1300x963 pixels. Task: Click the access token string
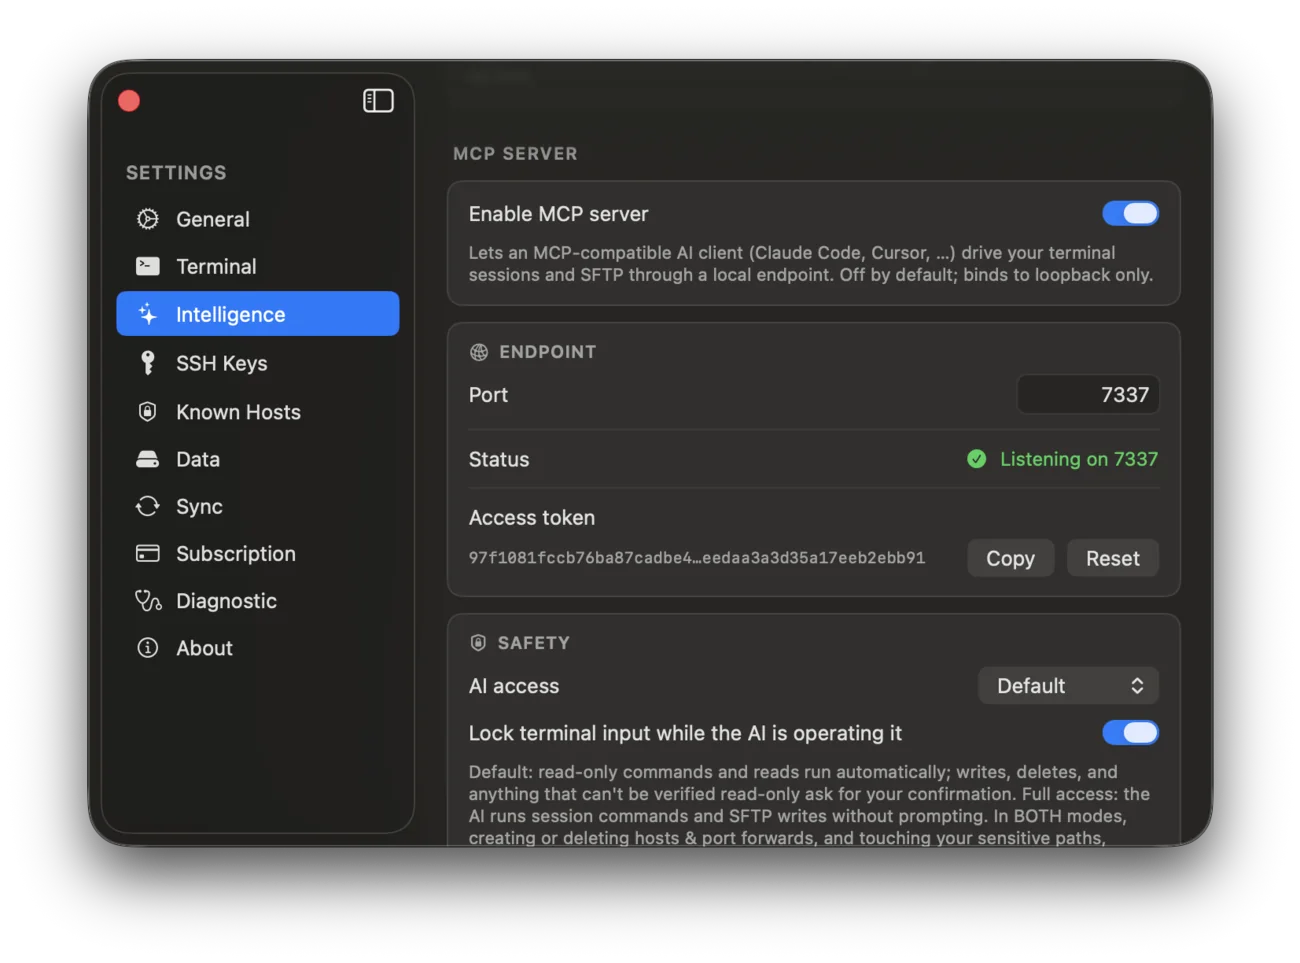tap(697, 558)
